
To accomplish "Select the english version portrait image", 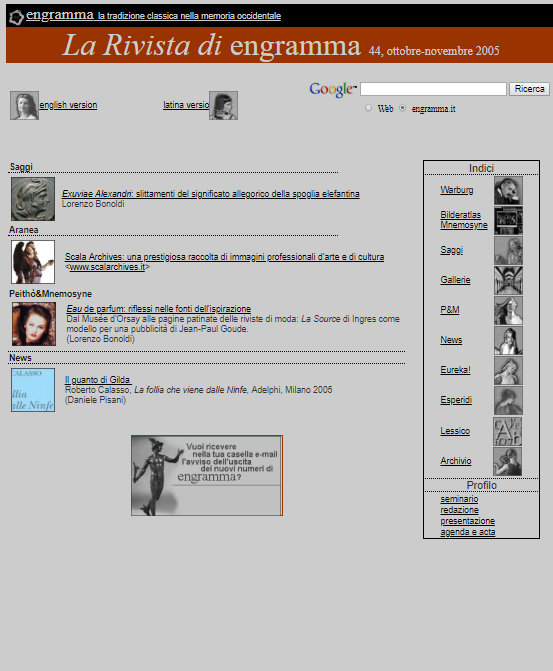I will point(24,105).
